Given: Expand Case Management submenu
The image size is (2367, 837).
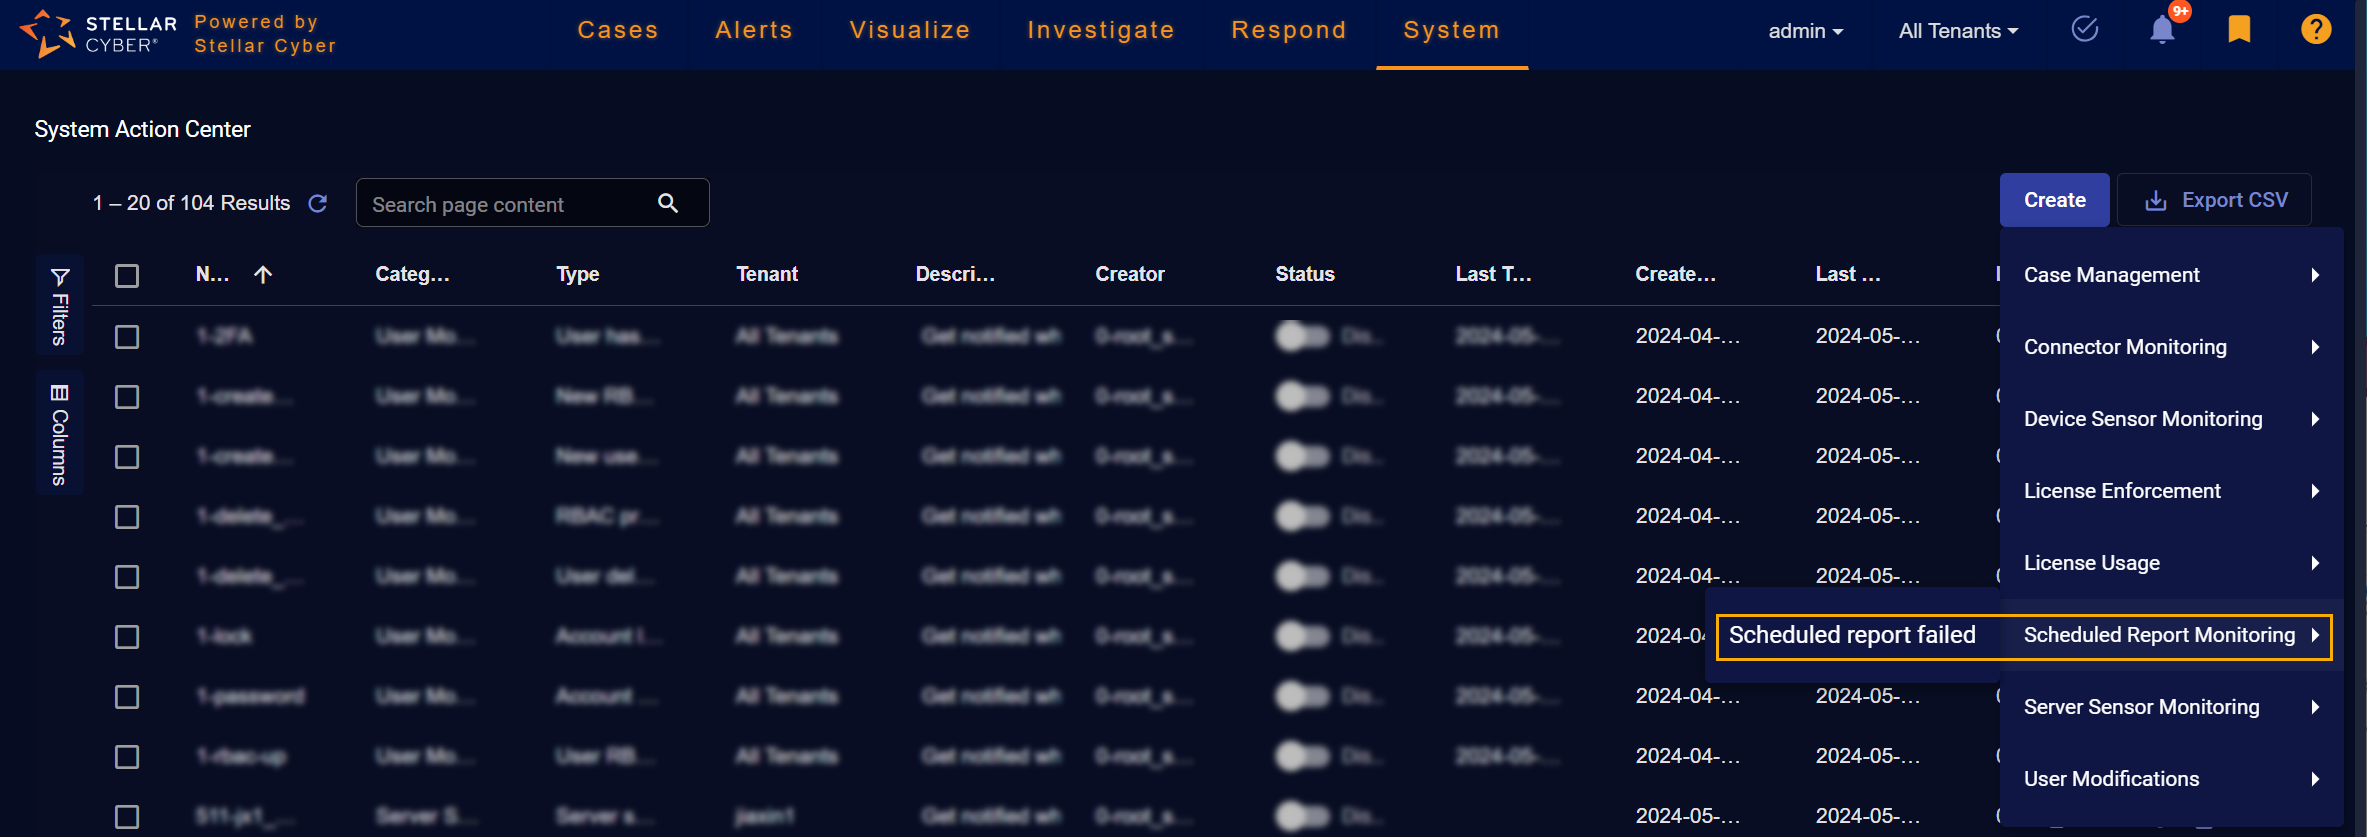Looking at the screenshot, I should pos(2170,275).
